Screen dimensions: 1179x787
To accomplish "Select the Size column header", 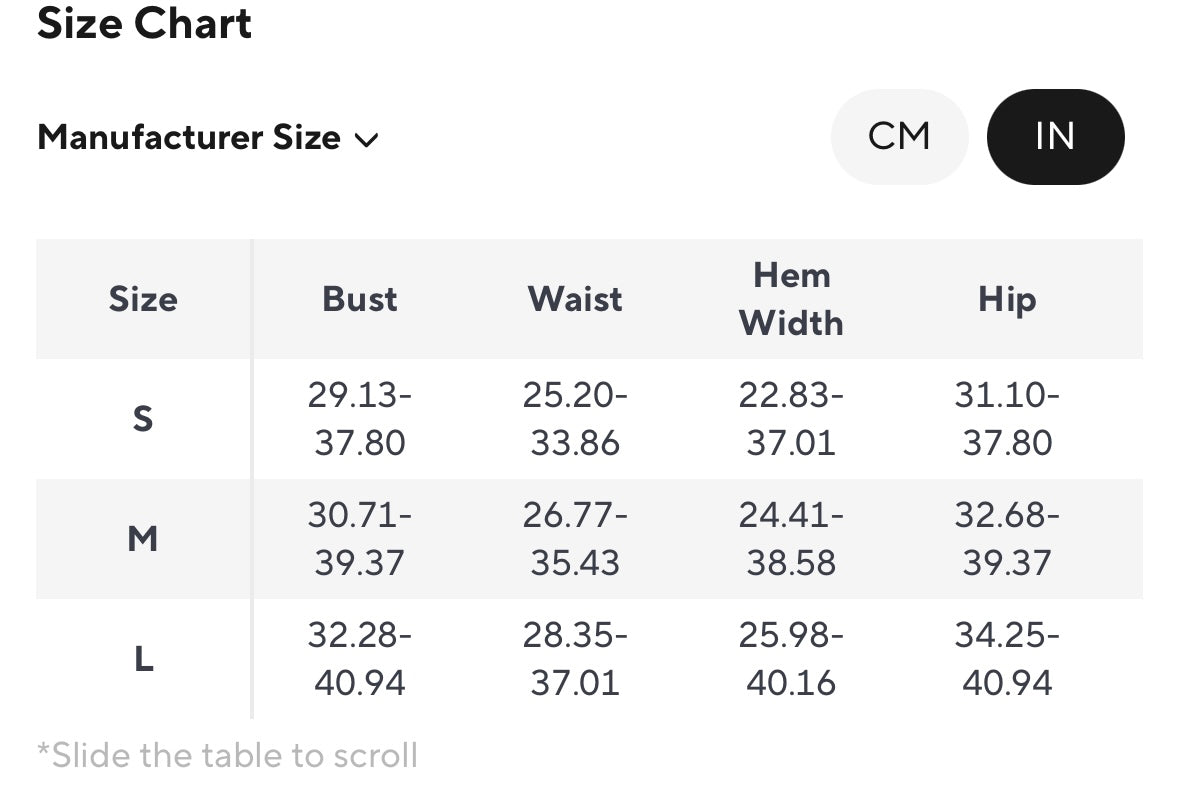I will [143, 299].
